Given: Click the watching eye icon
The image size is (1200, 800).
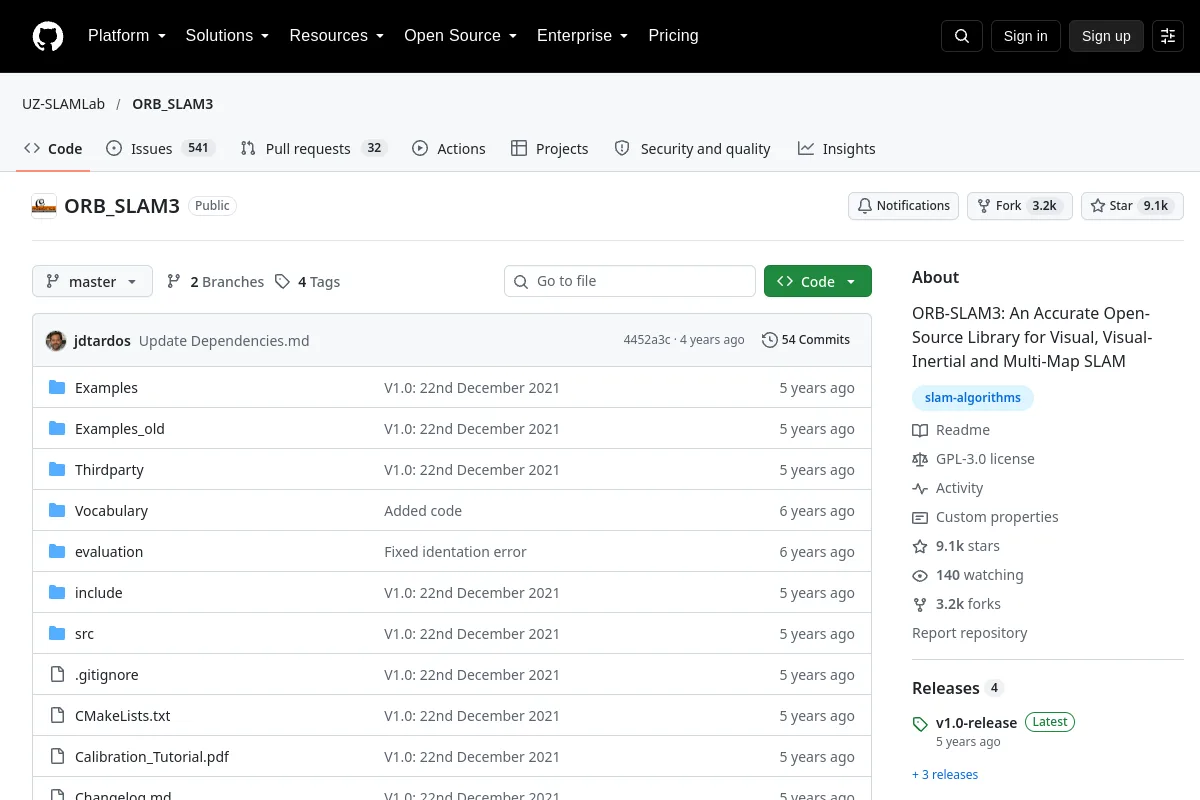Looking at the screenshot, I should [x=920, y=575].
